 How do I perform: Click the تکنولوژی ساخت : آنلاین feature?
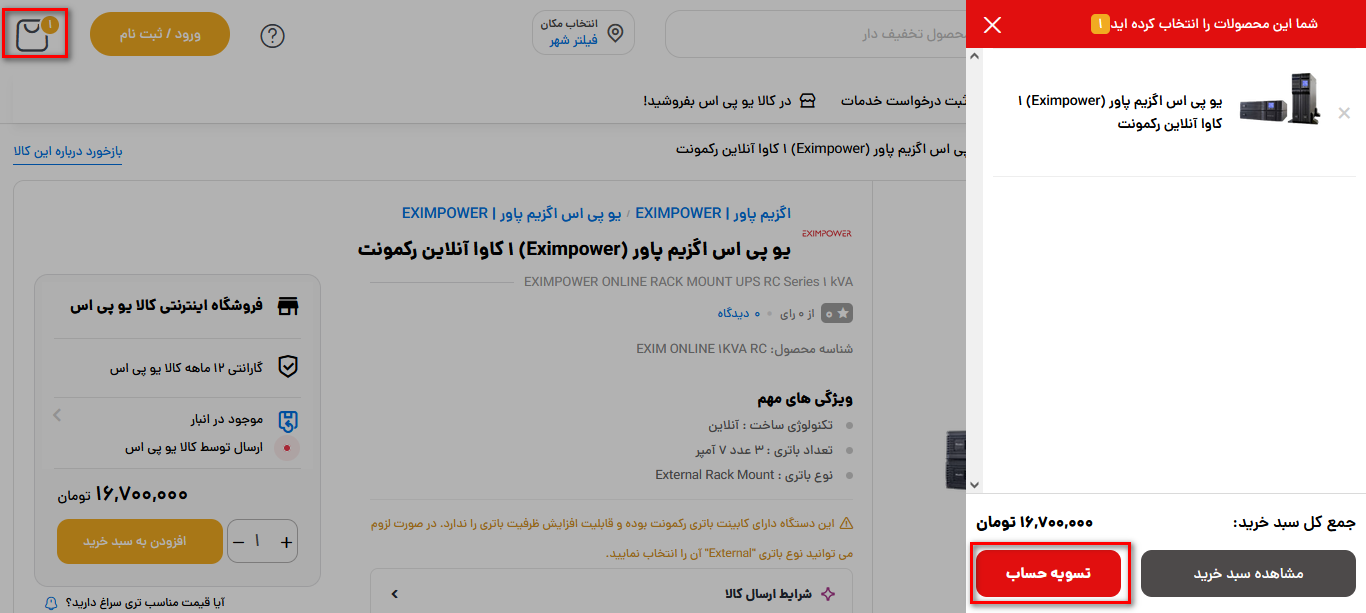coord(771,425)
